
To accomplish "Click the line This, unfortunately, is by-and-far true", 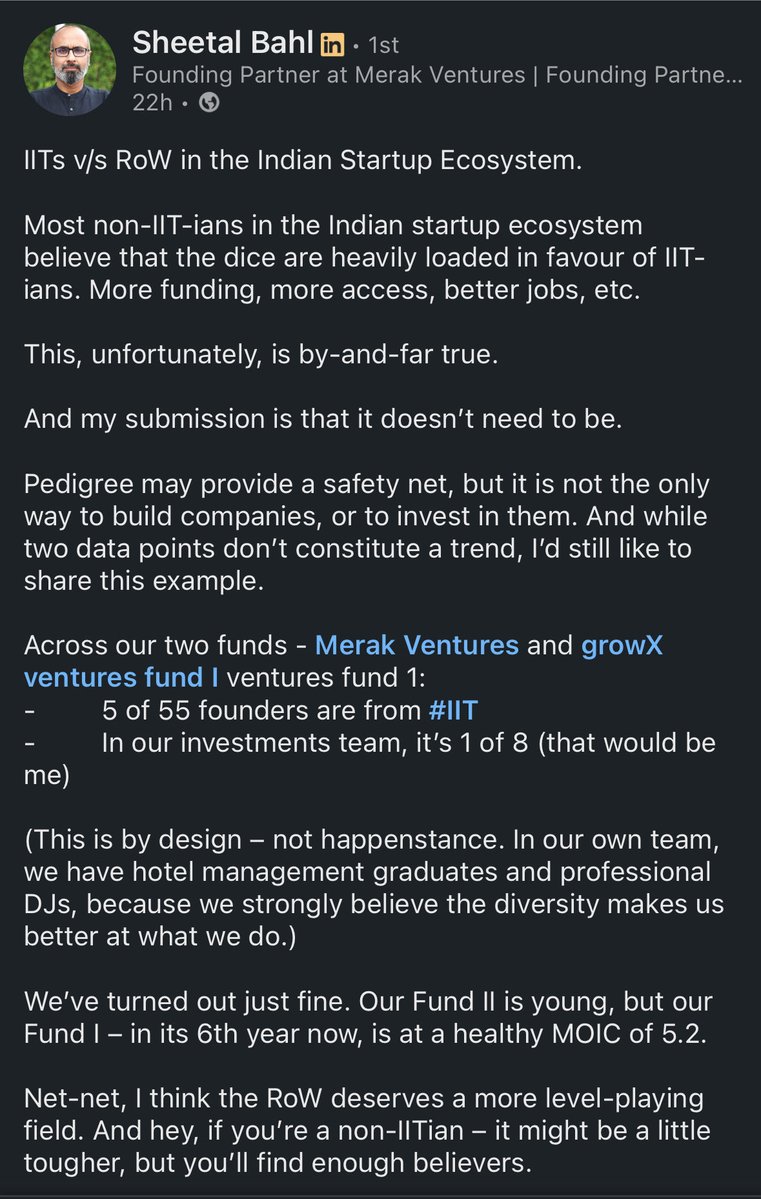I will 260,354.
